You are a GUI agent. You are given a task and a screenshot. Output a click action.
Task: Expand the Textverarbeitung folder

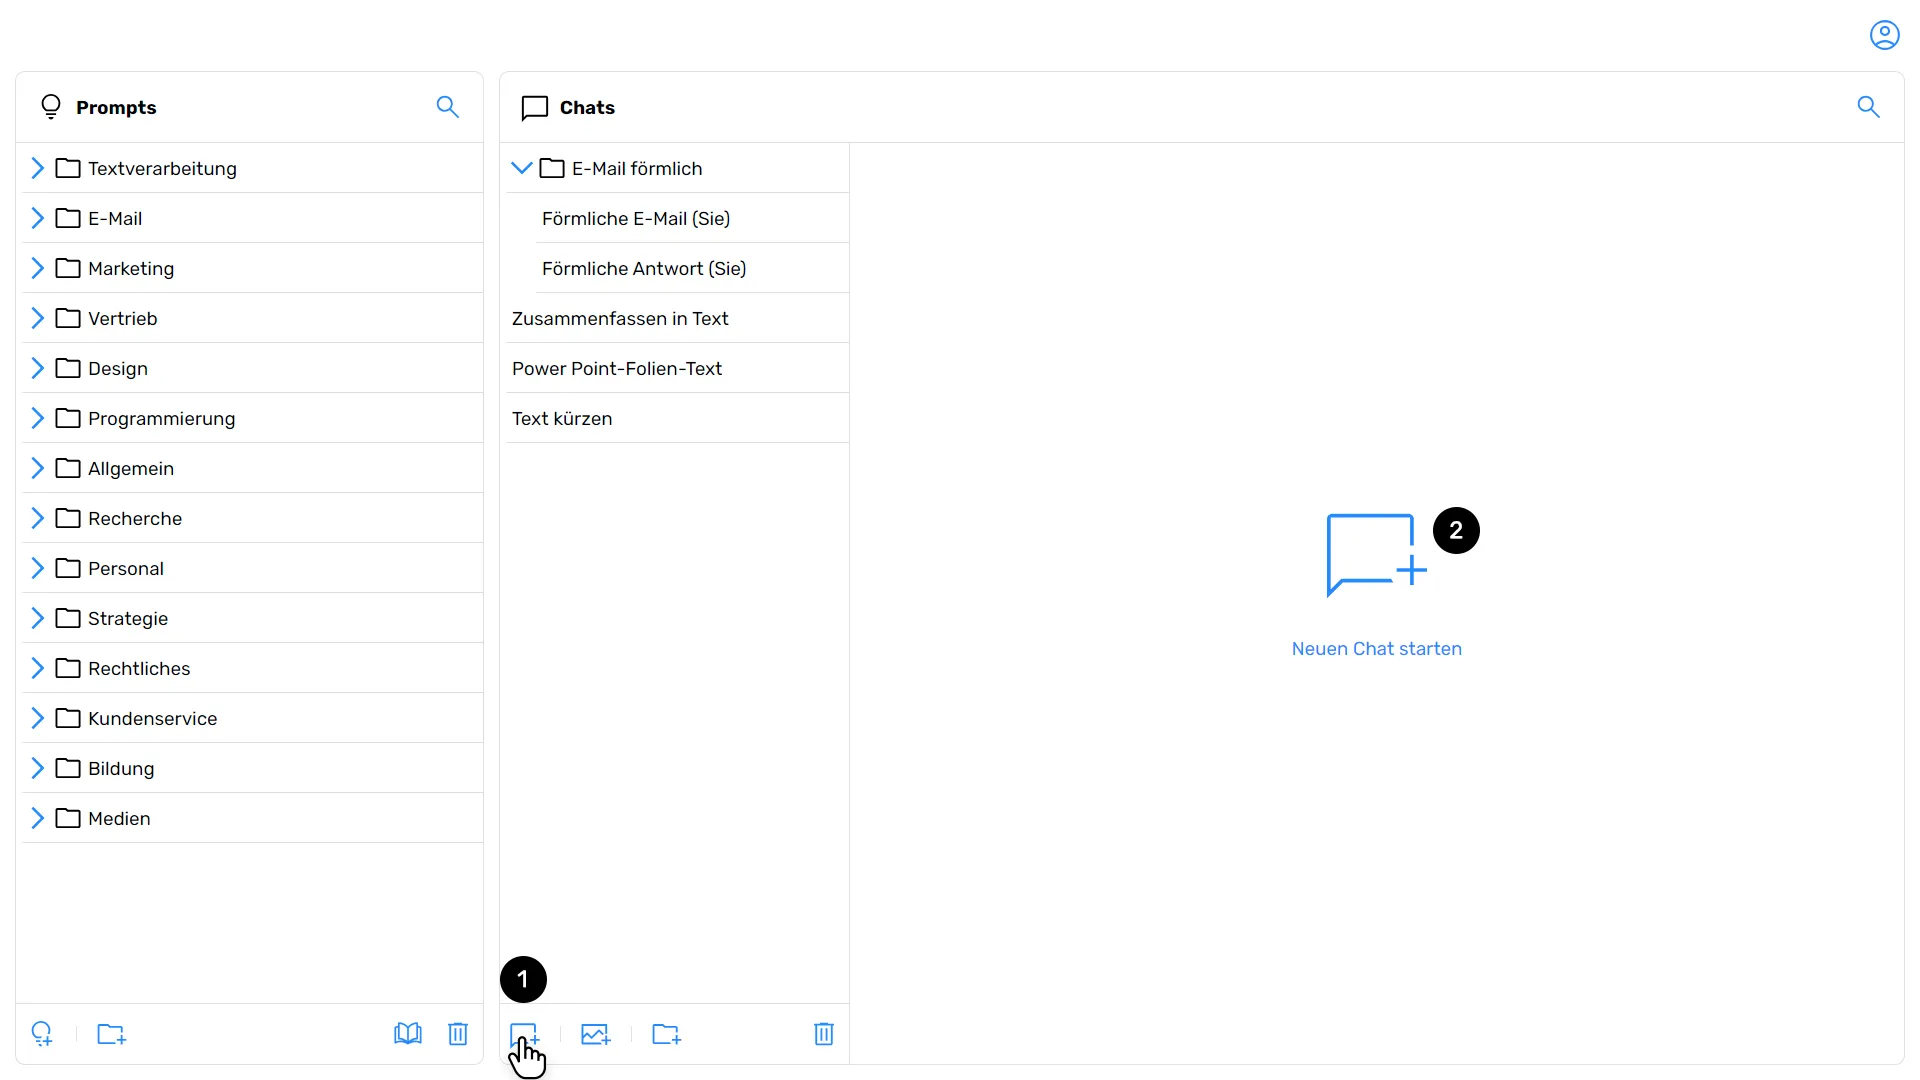[x=38, y=168]
